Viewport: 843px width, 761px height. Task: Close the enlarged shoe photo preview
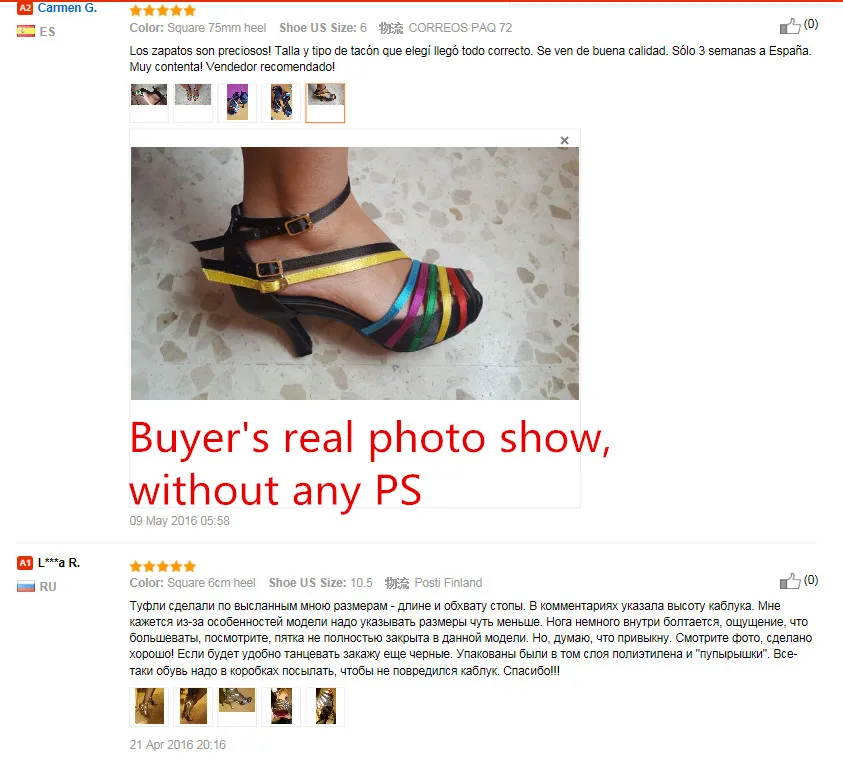click(x=564, y=140)
